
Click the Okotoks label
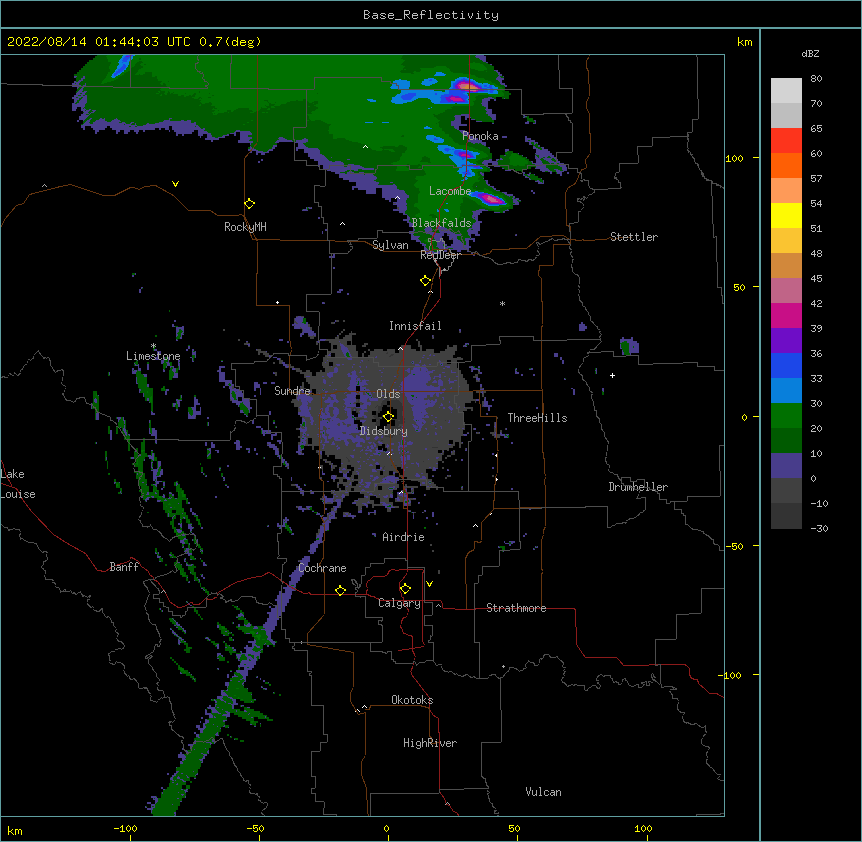[412, 700]
